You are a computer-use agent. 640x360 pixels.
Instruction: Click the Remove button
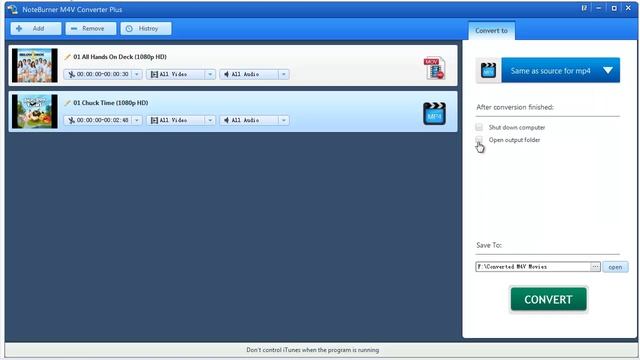point(91,29)
